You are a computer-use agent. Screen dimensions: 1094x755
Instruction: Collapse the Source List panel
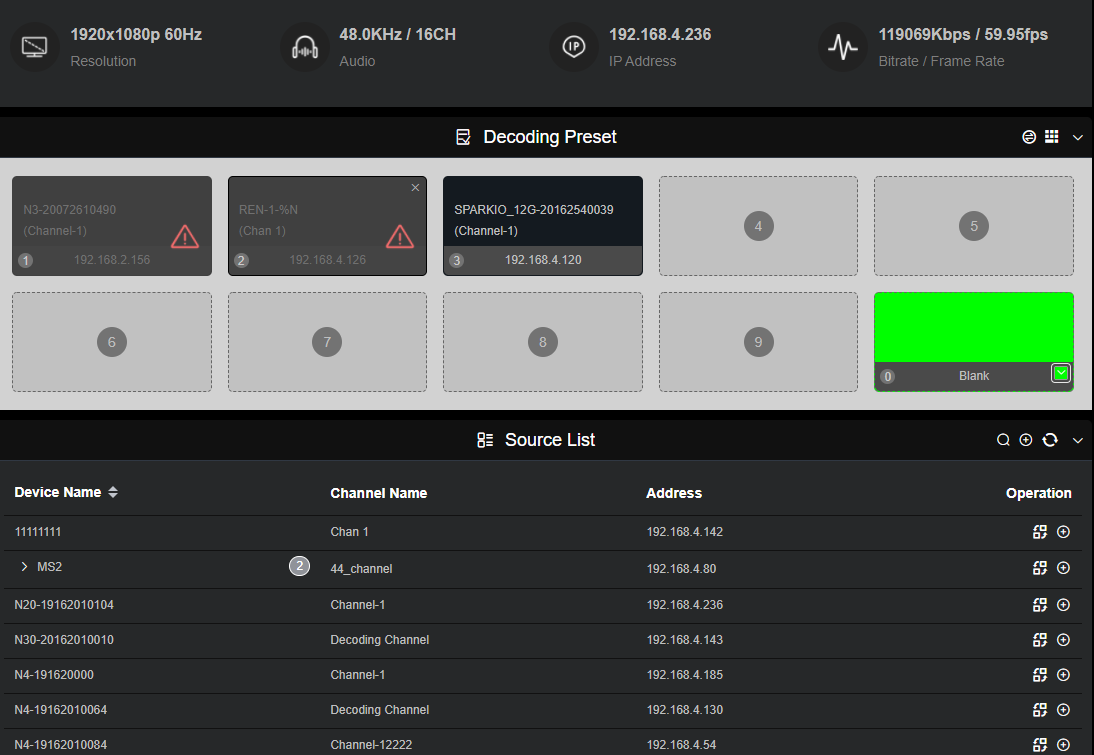click(1078, 440)
